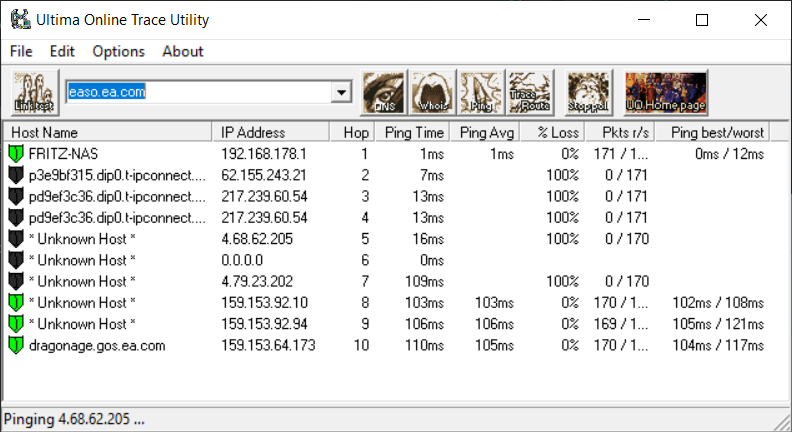Click the green shield for dragonage.gos.ea.com
The width and height of the screenshot is (792, 432).
click(16, 345)
